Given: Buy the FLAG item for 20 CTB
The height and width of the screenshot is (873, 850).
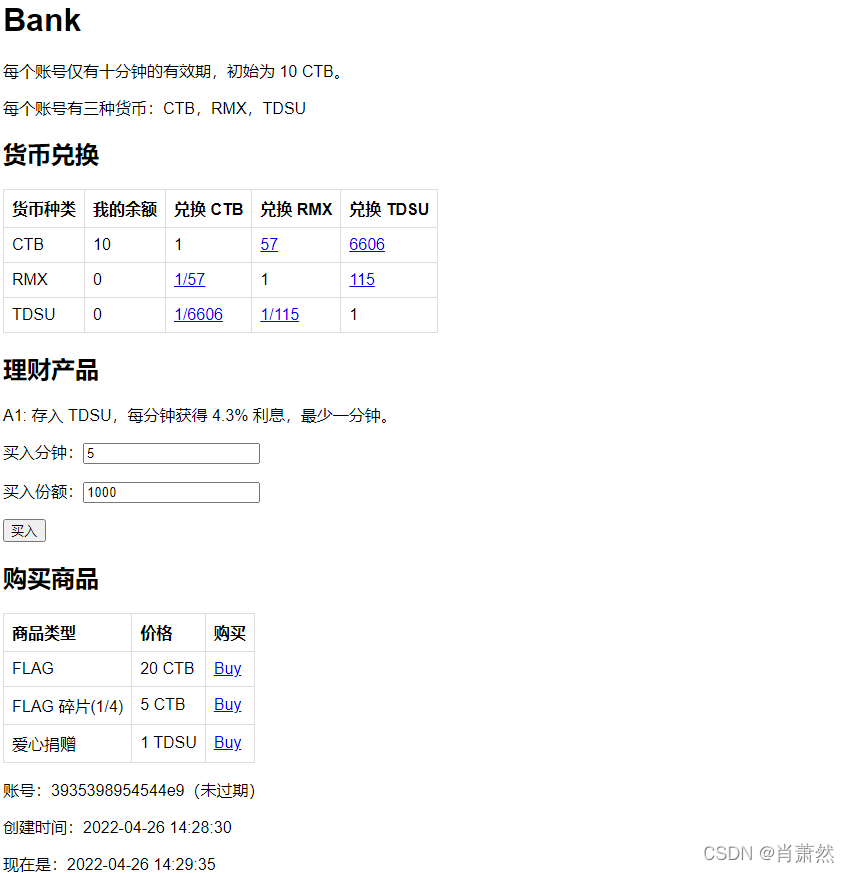Looking at the screenshot, I should [228, 668].
